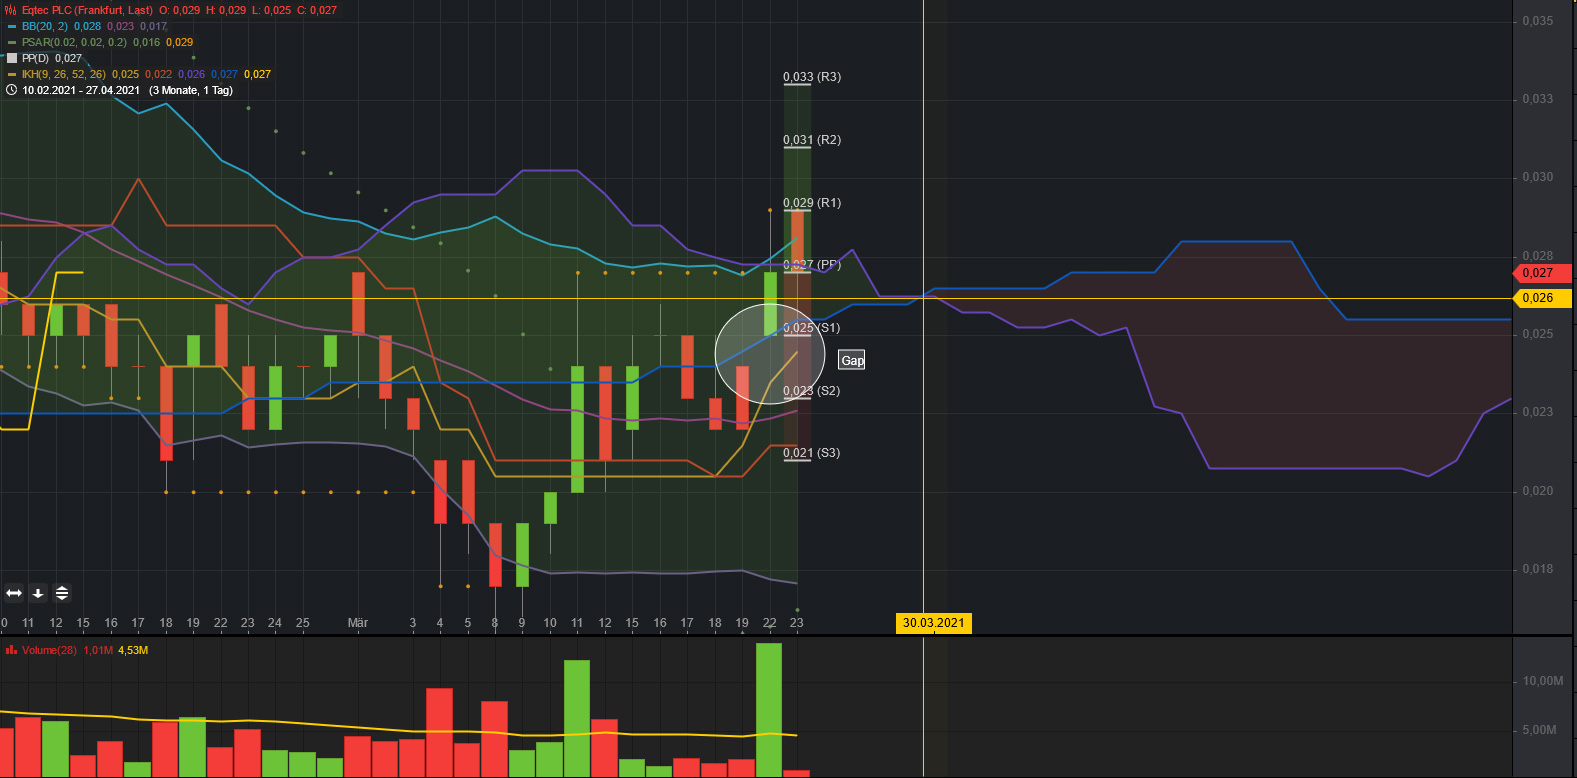
Task: Click the Gap annotation label on the chart
Action: 852,360
